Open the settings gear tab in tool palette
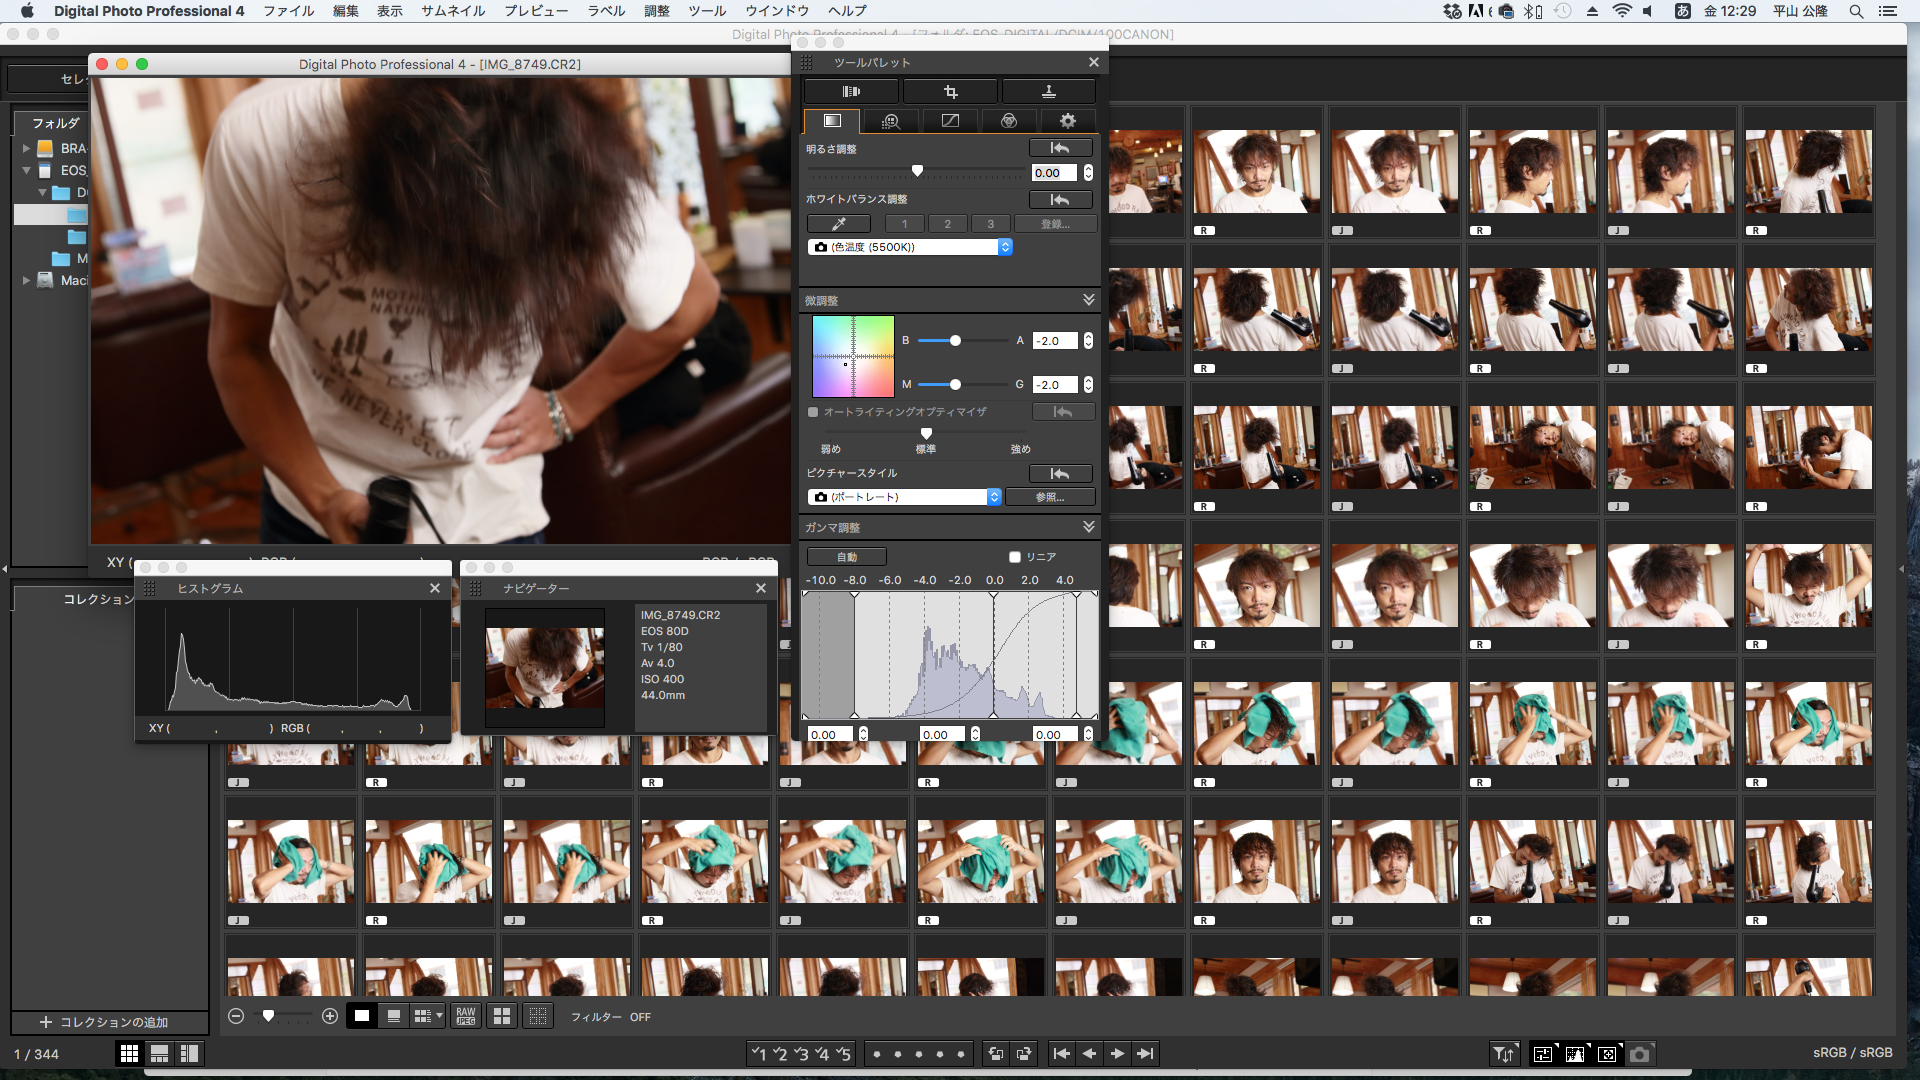Image resolution: width=1920 pixels, height=1080 pixels. pos(1068,120)
